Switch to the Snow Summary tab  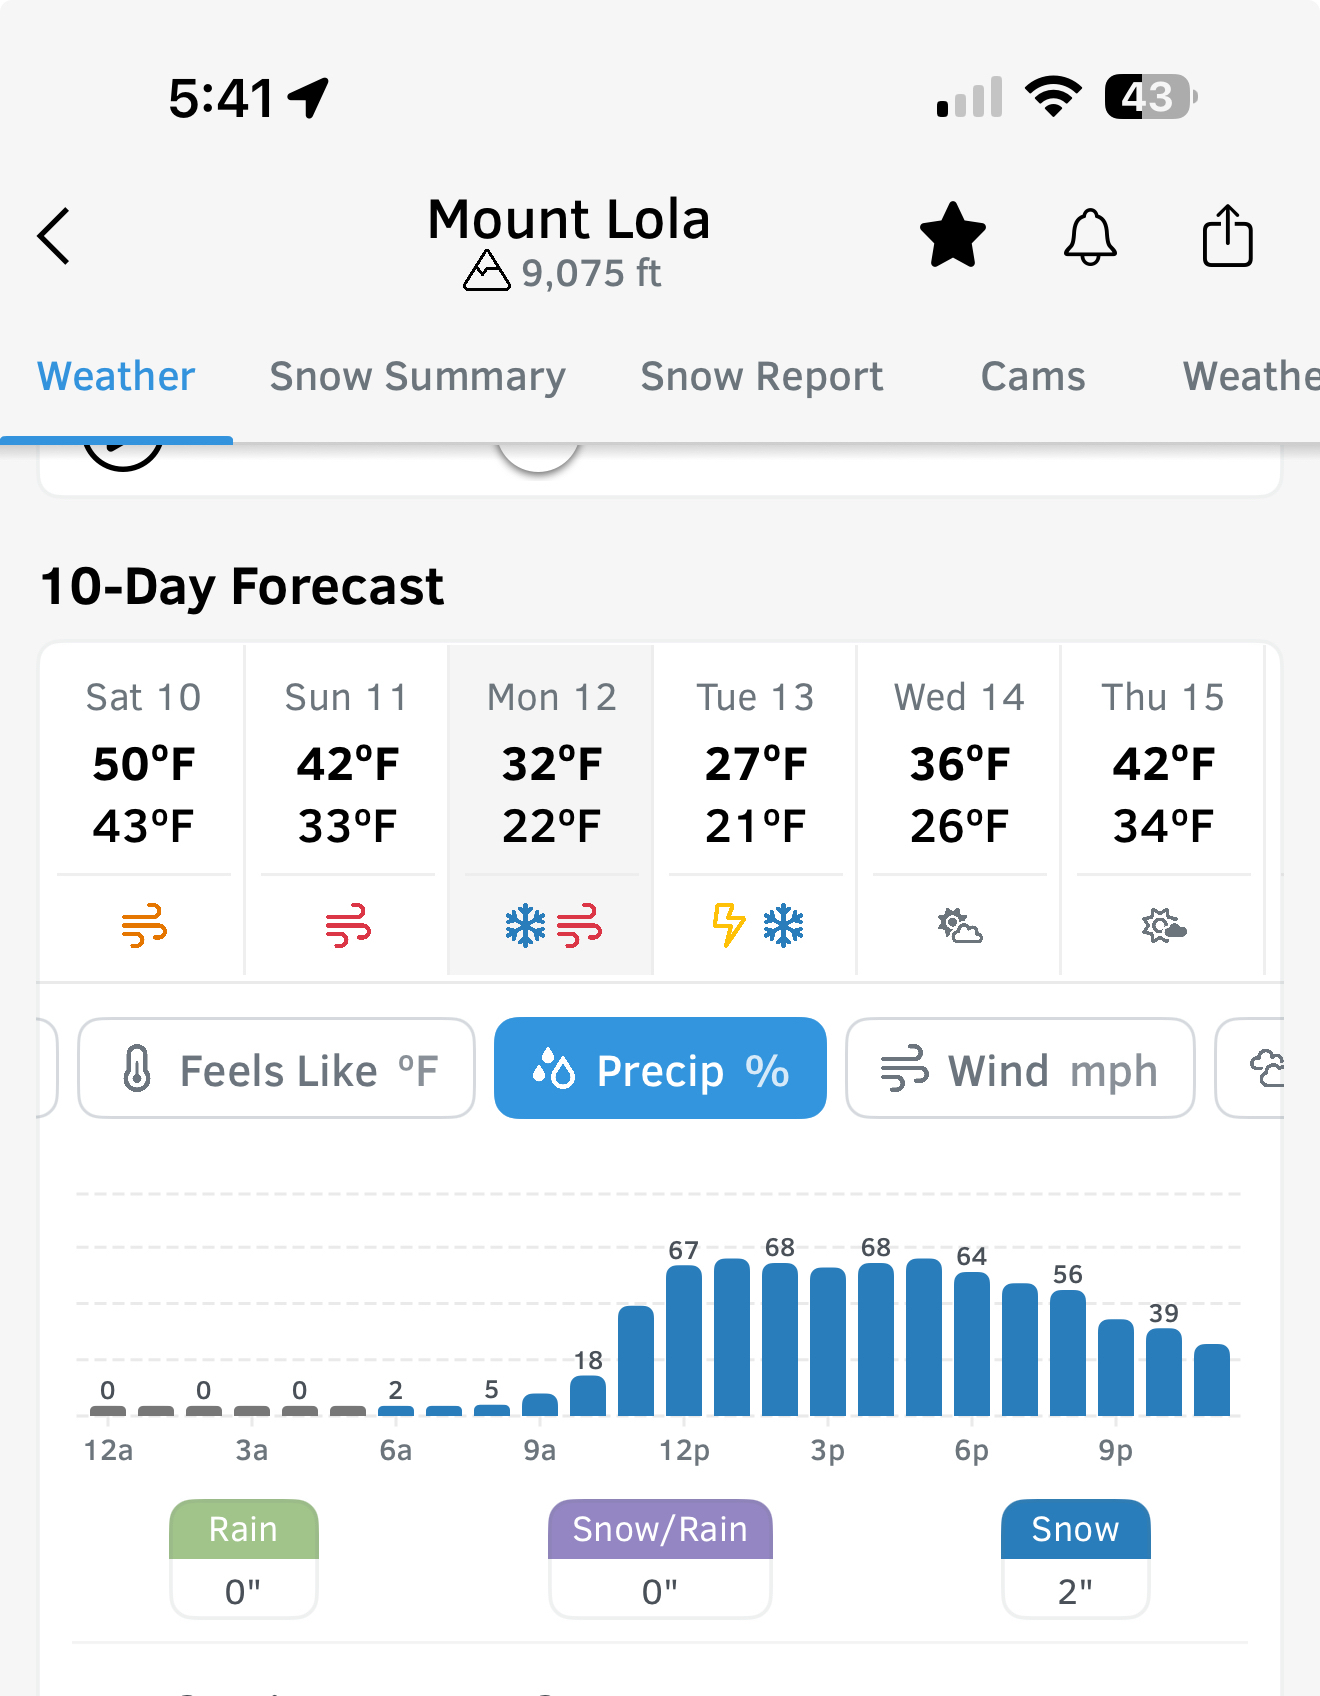coord(417,377)
